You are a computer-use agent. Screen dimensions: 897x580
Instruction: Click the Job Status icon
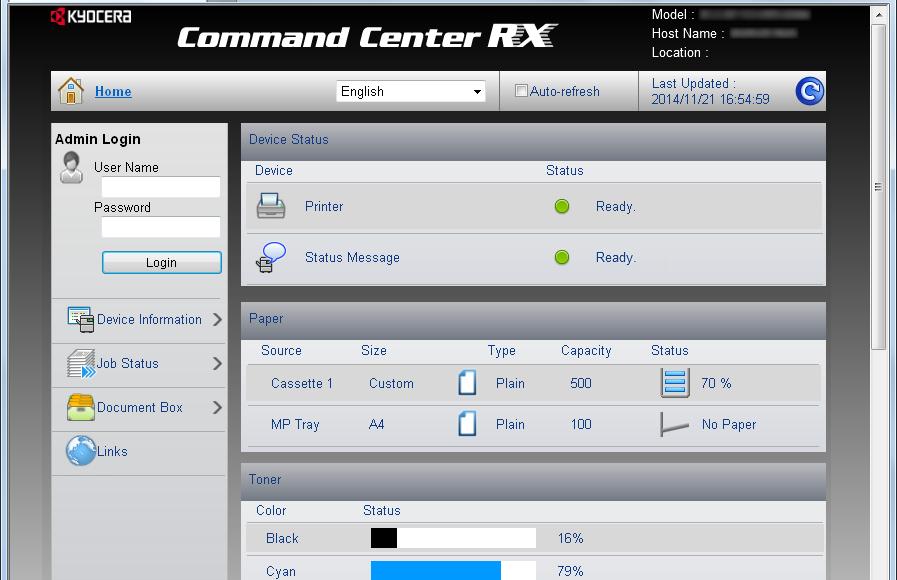(x=81, y=364)
